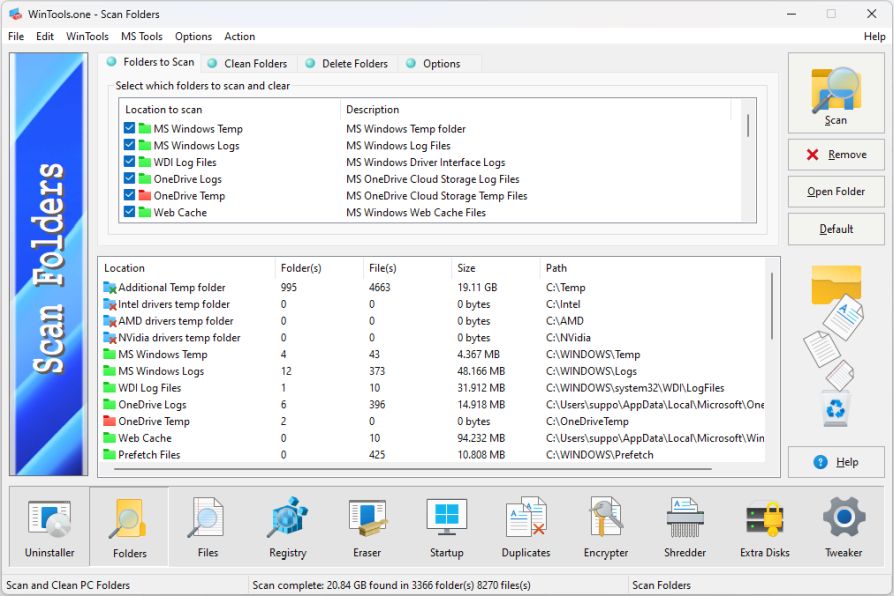Viewport: 894px width, 596px height.
Task: Click the WinTools.one title bar icon
Action: tap(15, 14)
